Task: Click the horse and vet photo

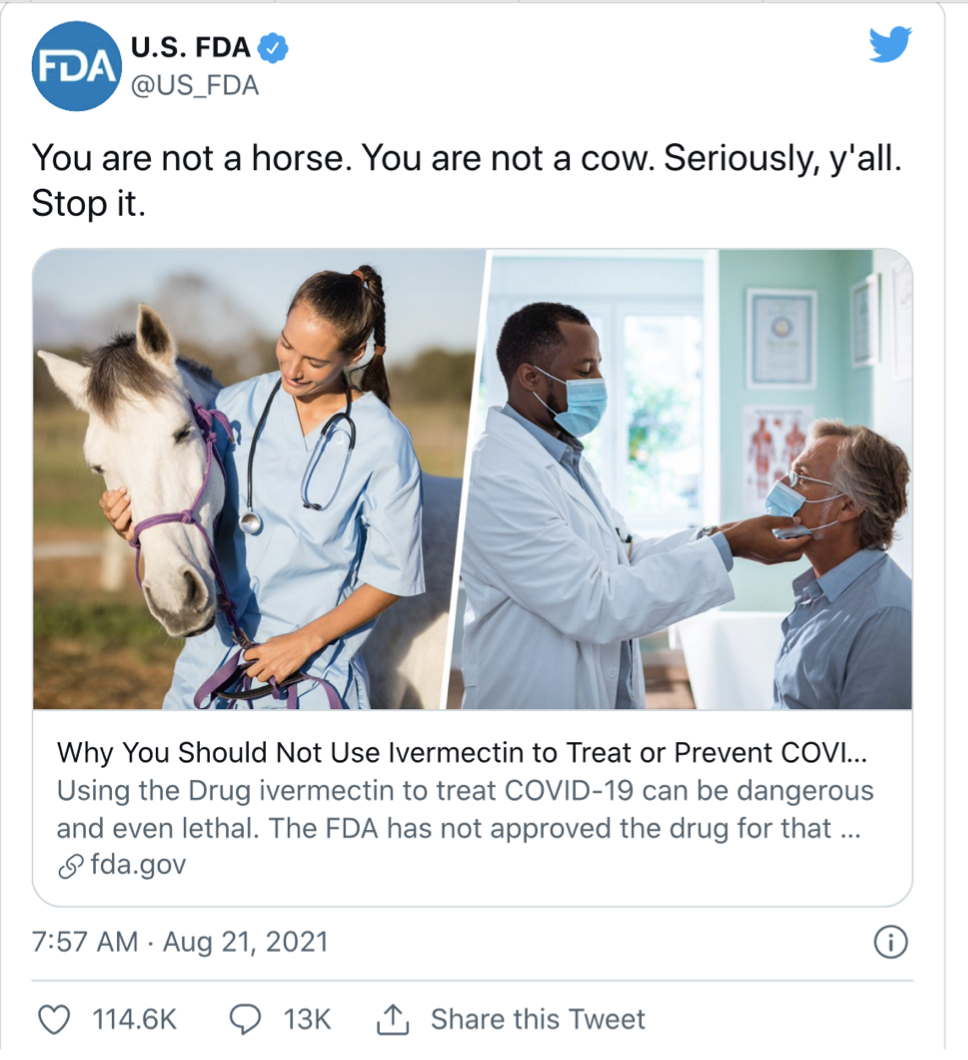Action: tap(258, 479)
